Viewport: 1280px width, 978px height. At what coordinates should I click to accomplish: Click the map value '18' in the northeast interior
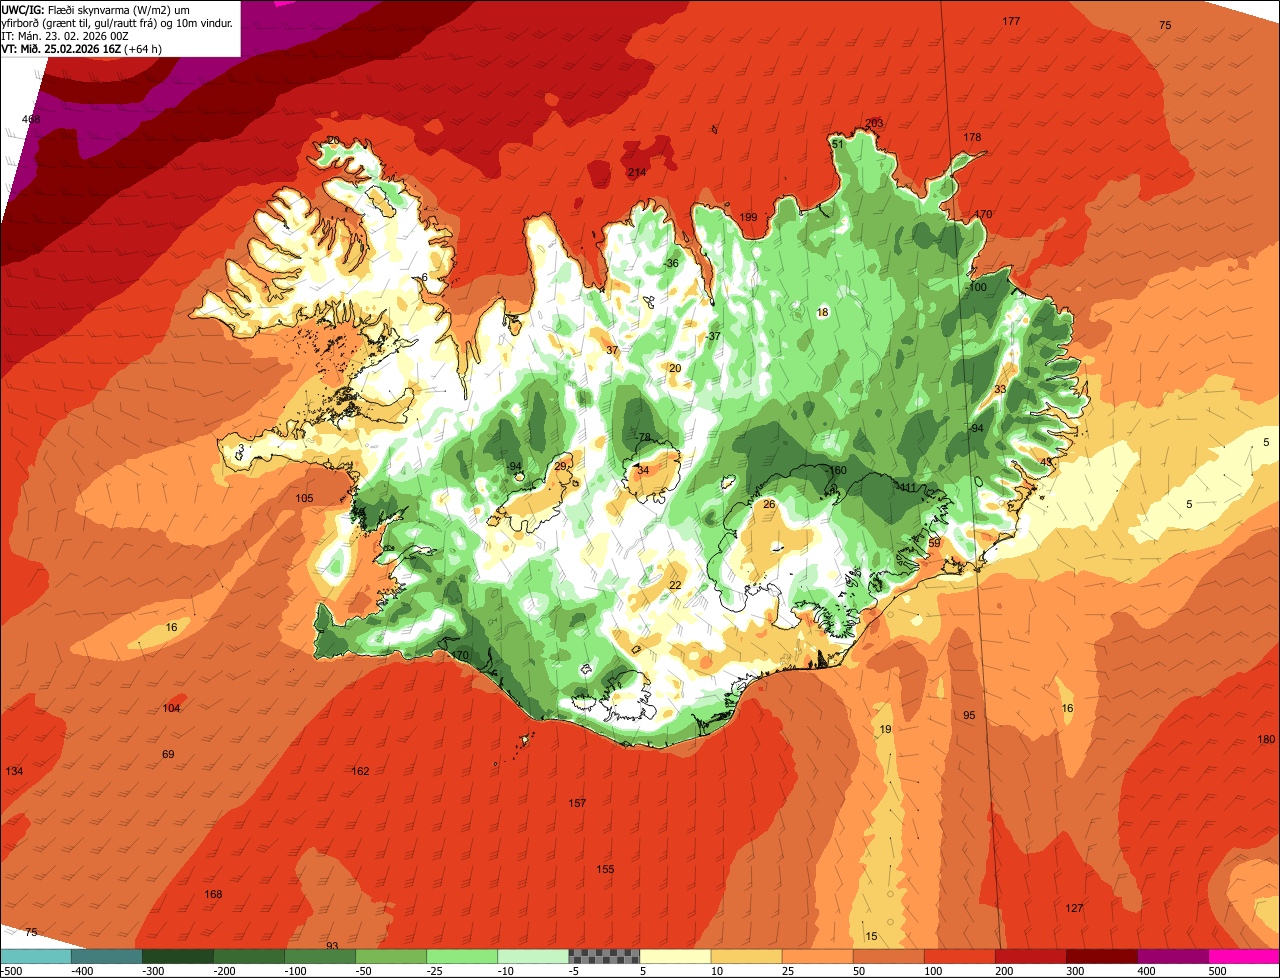[823, 312]
